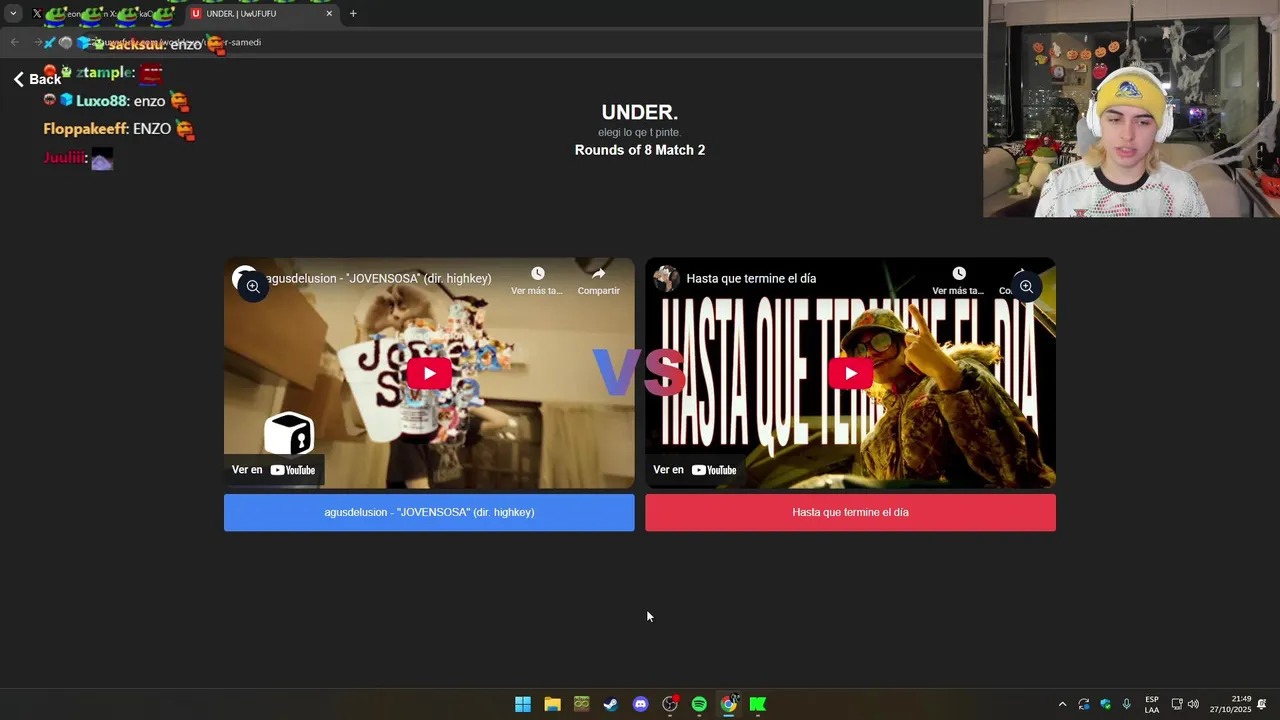The image size is (1280, 720).
Task: Open Google Chrome from the taskbar
Action: click(729, 704)
